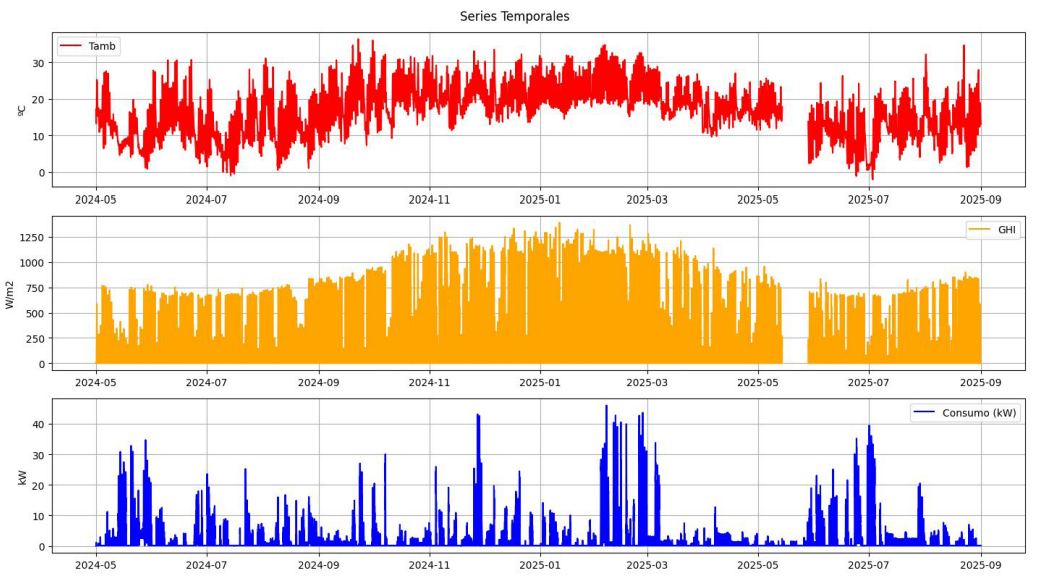Click the red Tamb legend line swatch

[71, 46]
